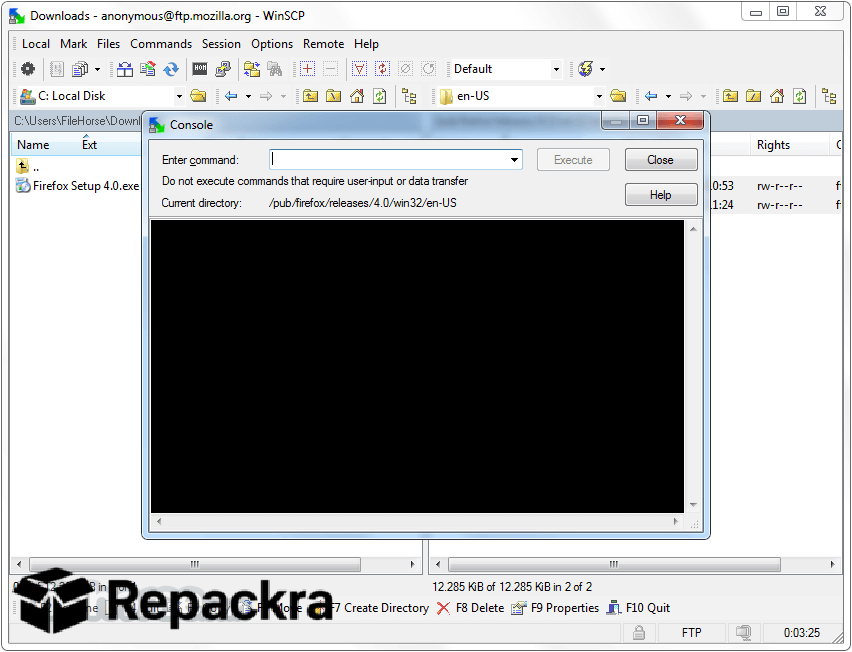Sort local panel by Name column header
Image resolution: width=852 pixels, height=652 pixels.
[x=33, y=145]
